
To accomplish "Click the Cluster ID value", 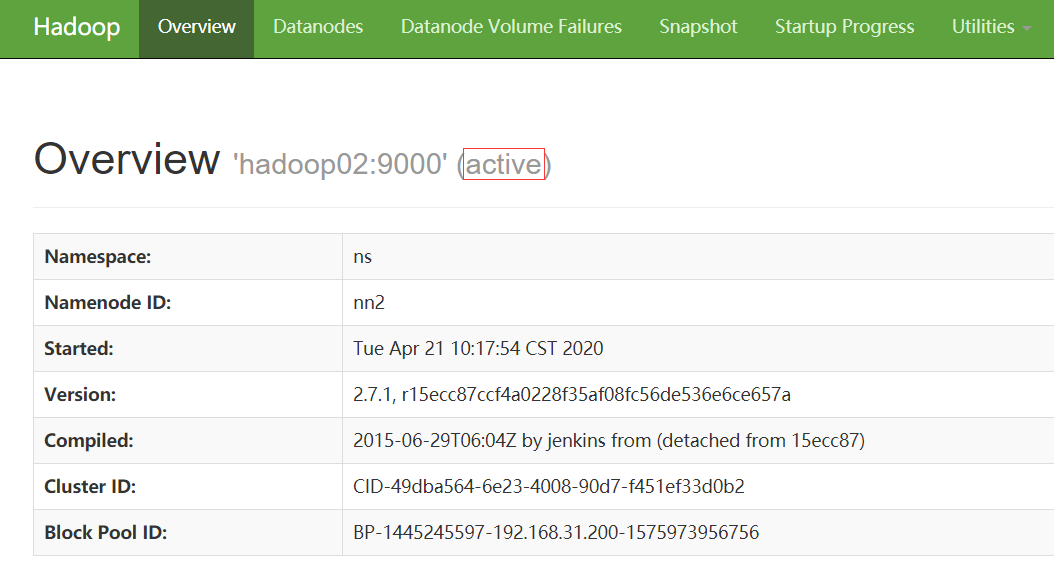I will point(549,487).
